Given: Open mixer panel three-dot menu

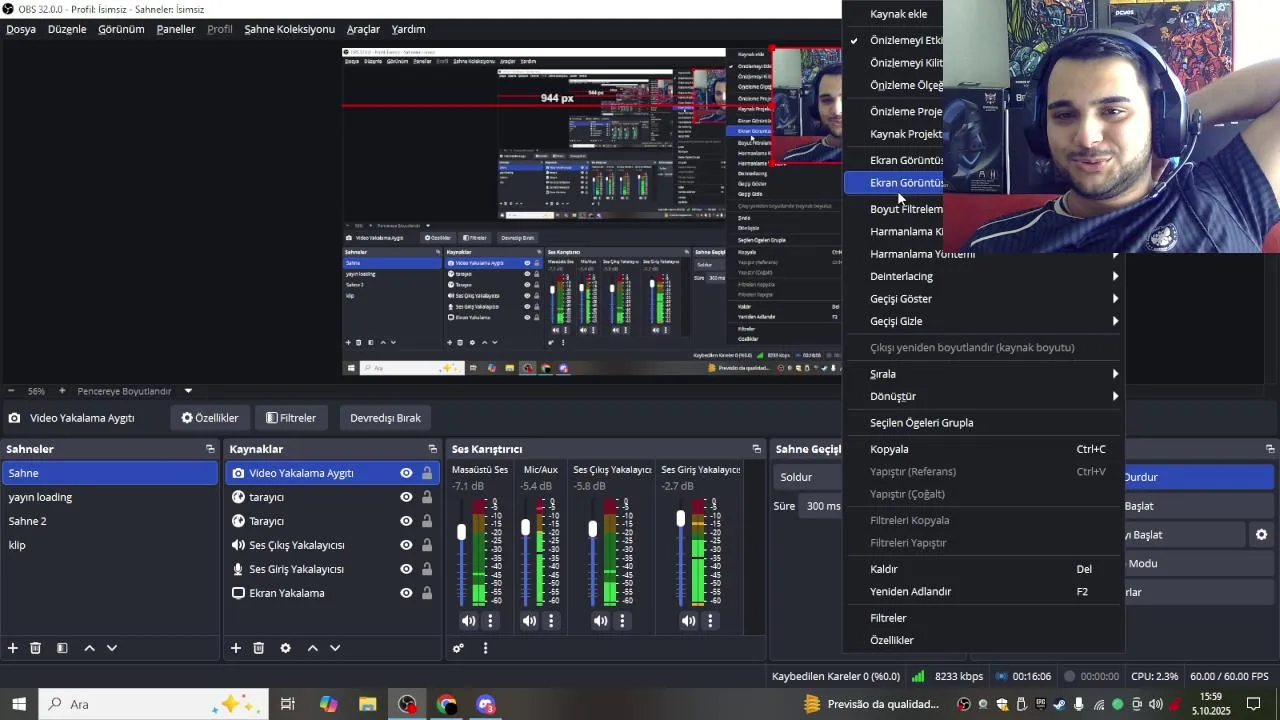Looking at the screenshot, I should [486, 648].
